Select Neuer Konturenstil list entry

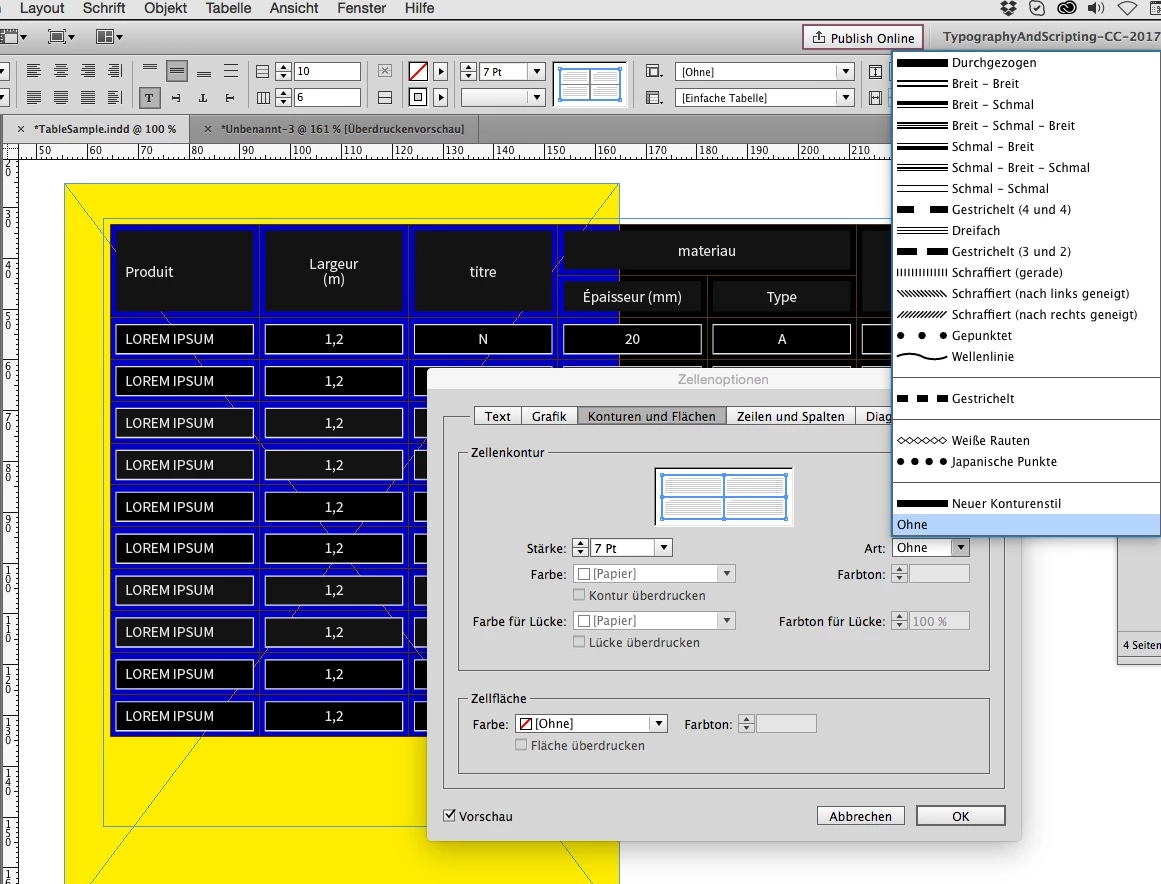click(1026, 503)
